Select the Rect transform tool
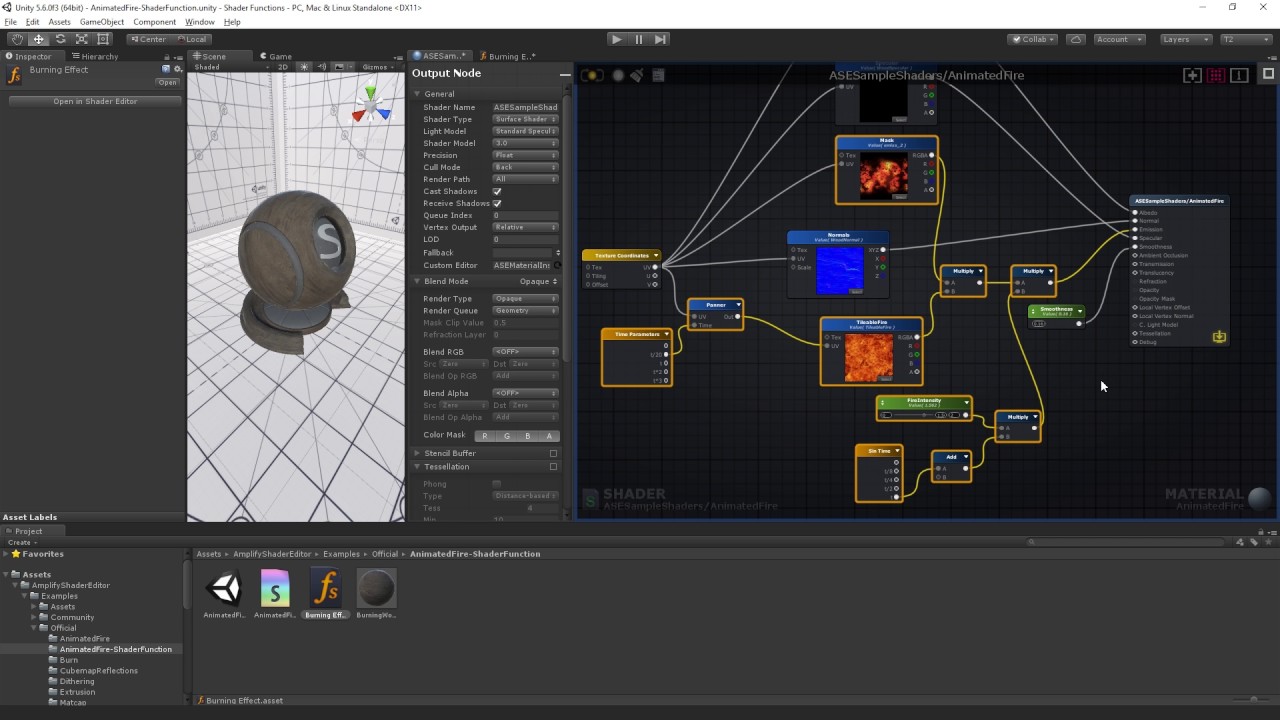The image size is (1280, 720). pos(104,39)
